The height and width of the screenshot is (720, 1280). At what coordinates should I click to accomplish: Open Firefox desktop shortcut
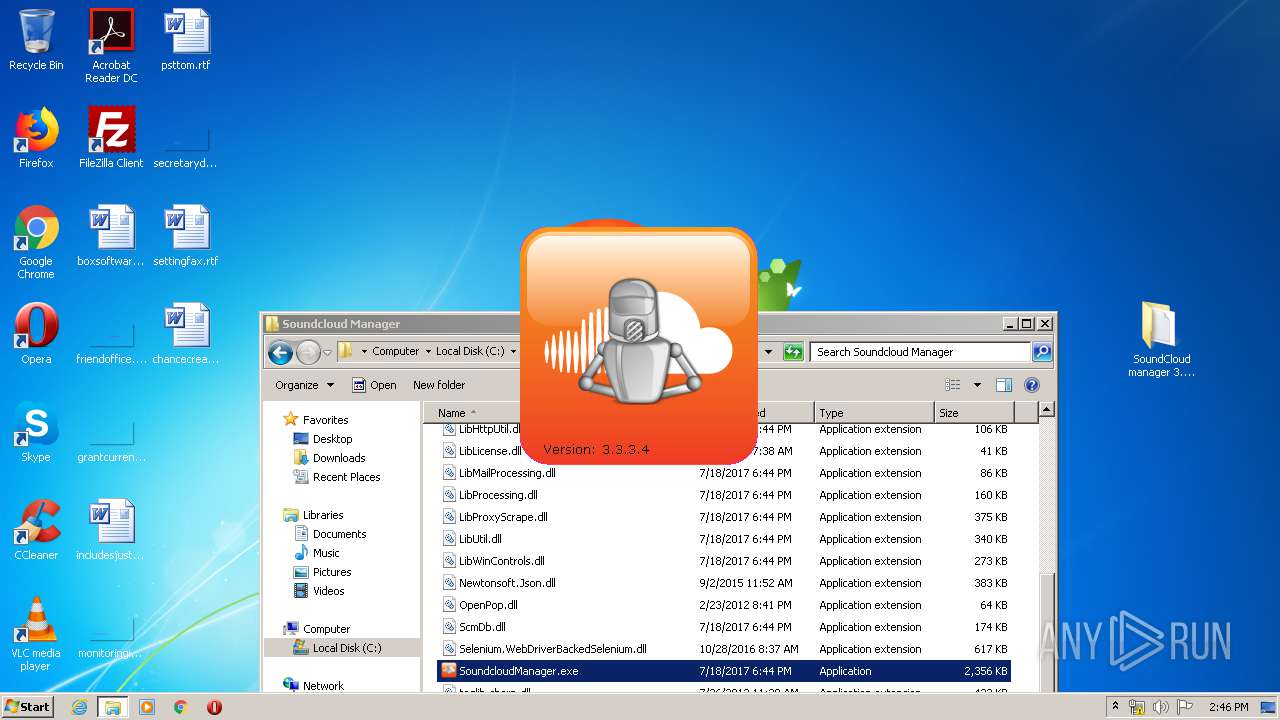pyautogui.click(x=36, y=138)
